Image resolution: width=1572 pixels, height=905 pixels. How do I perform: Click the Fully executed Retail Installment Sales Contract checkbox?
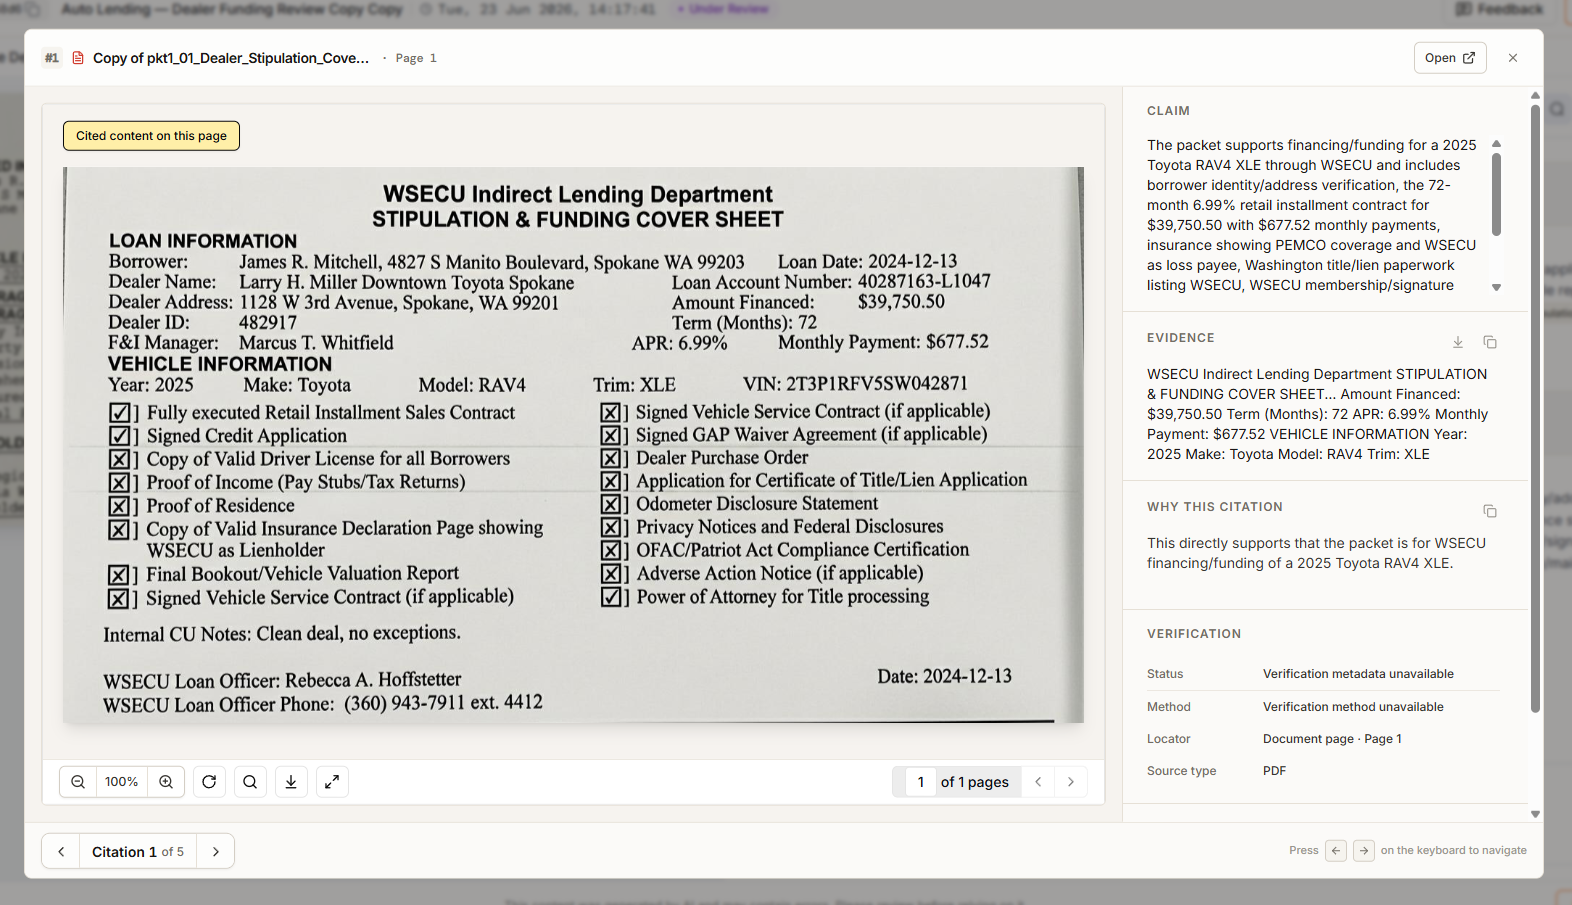pyautogui.click(x=120, y=413)
